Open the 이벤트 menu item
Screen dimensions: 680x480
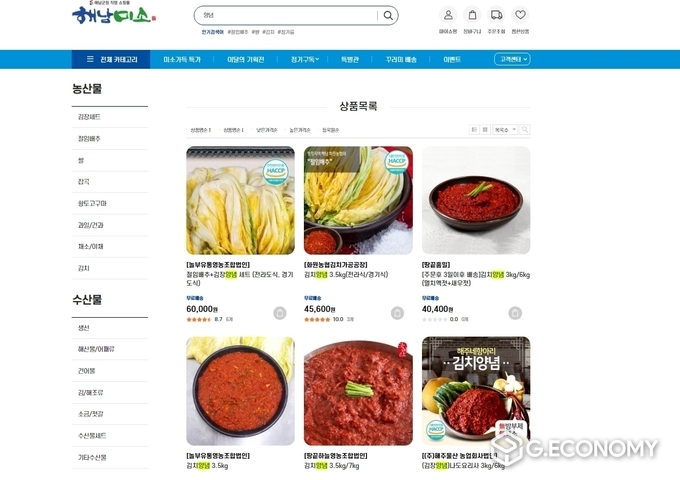coord(452,59)
